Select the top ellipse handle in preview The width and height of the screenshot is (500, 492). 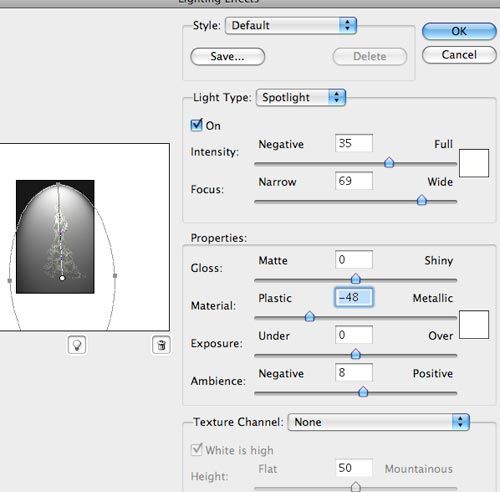pyautogui.click(x=58, y=184)
